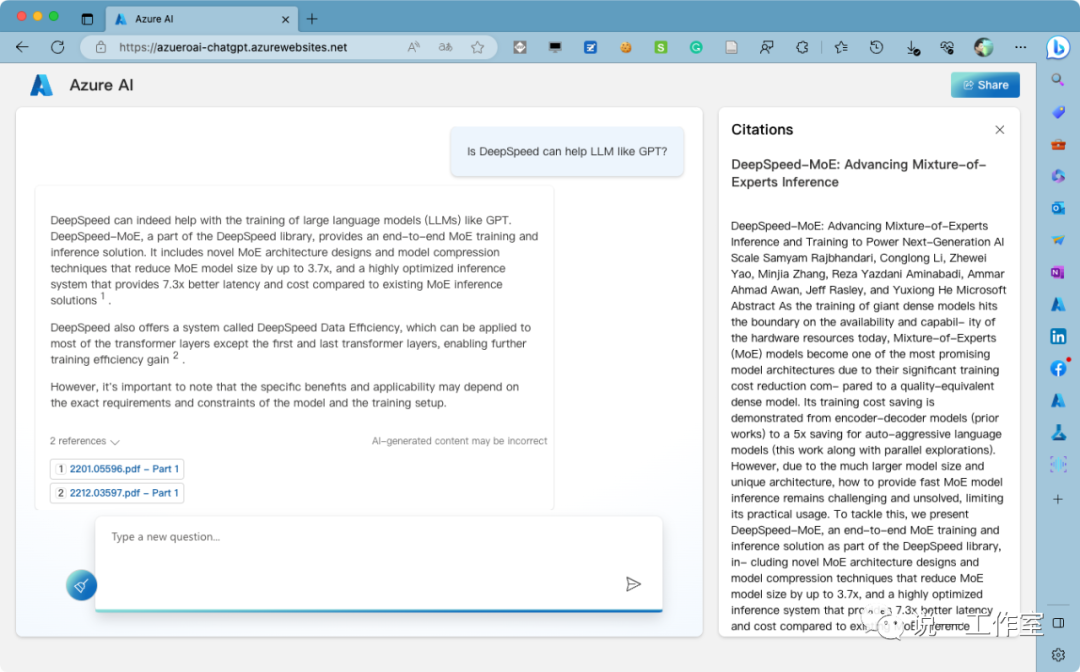The height and width of the screenshot is (672, 1080).
Task: Open the feedback person icon
Action: pyautogui.click(x=767, y=48)
